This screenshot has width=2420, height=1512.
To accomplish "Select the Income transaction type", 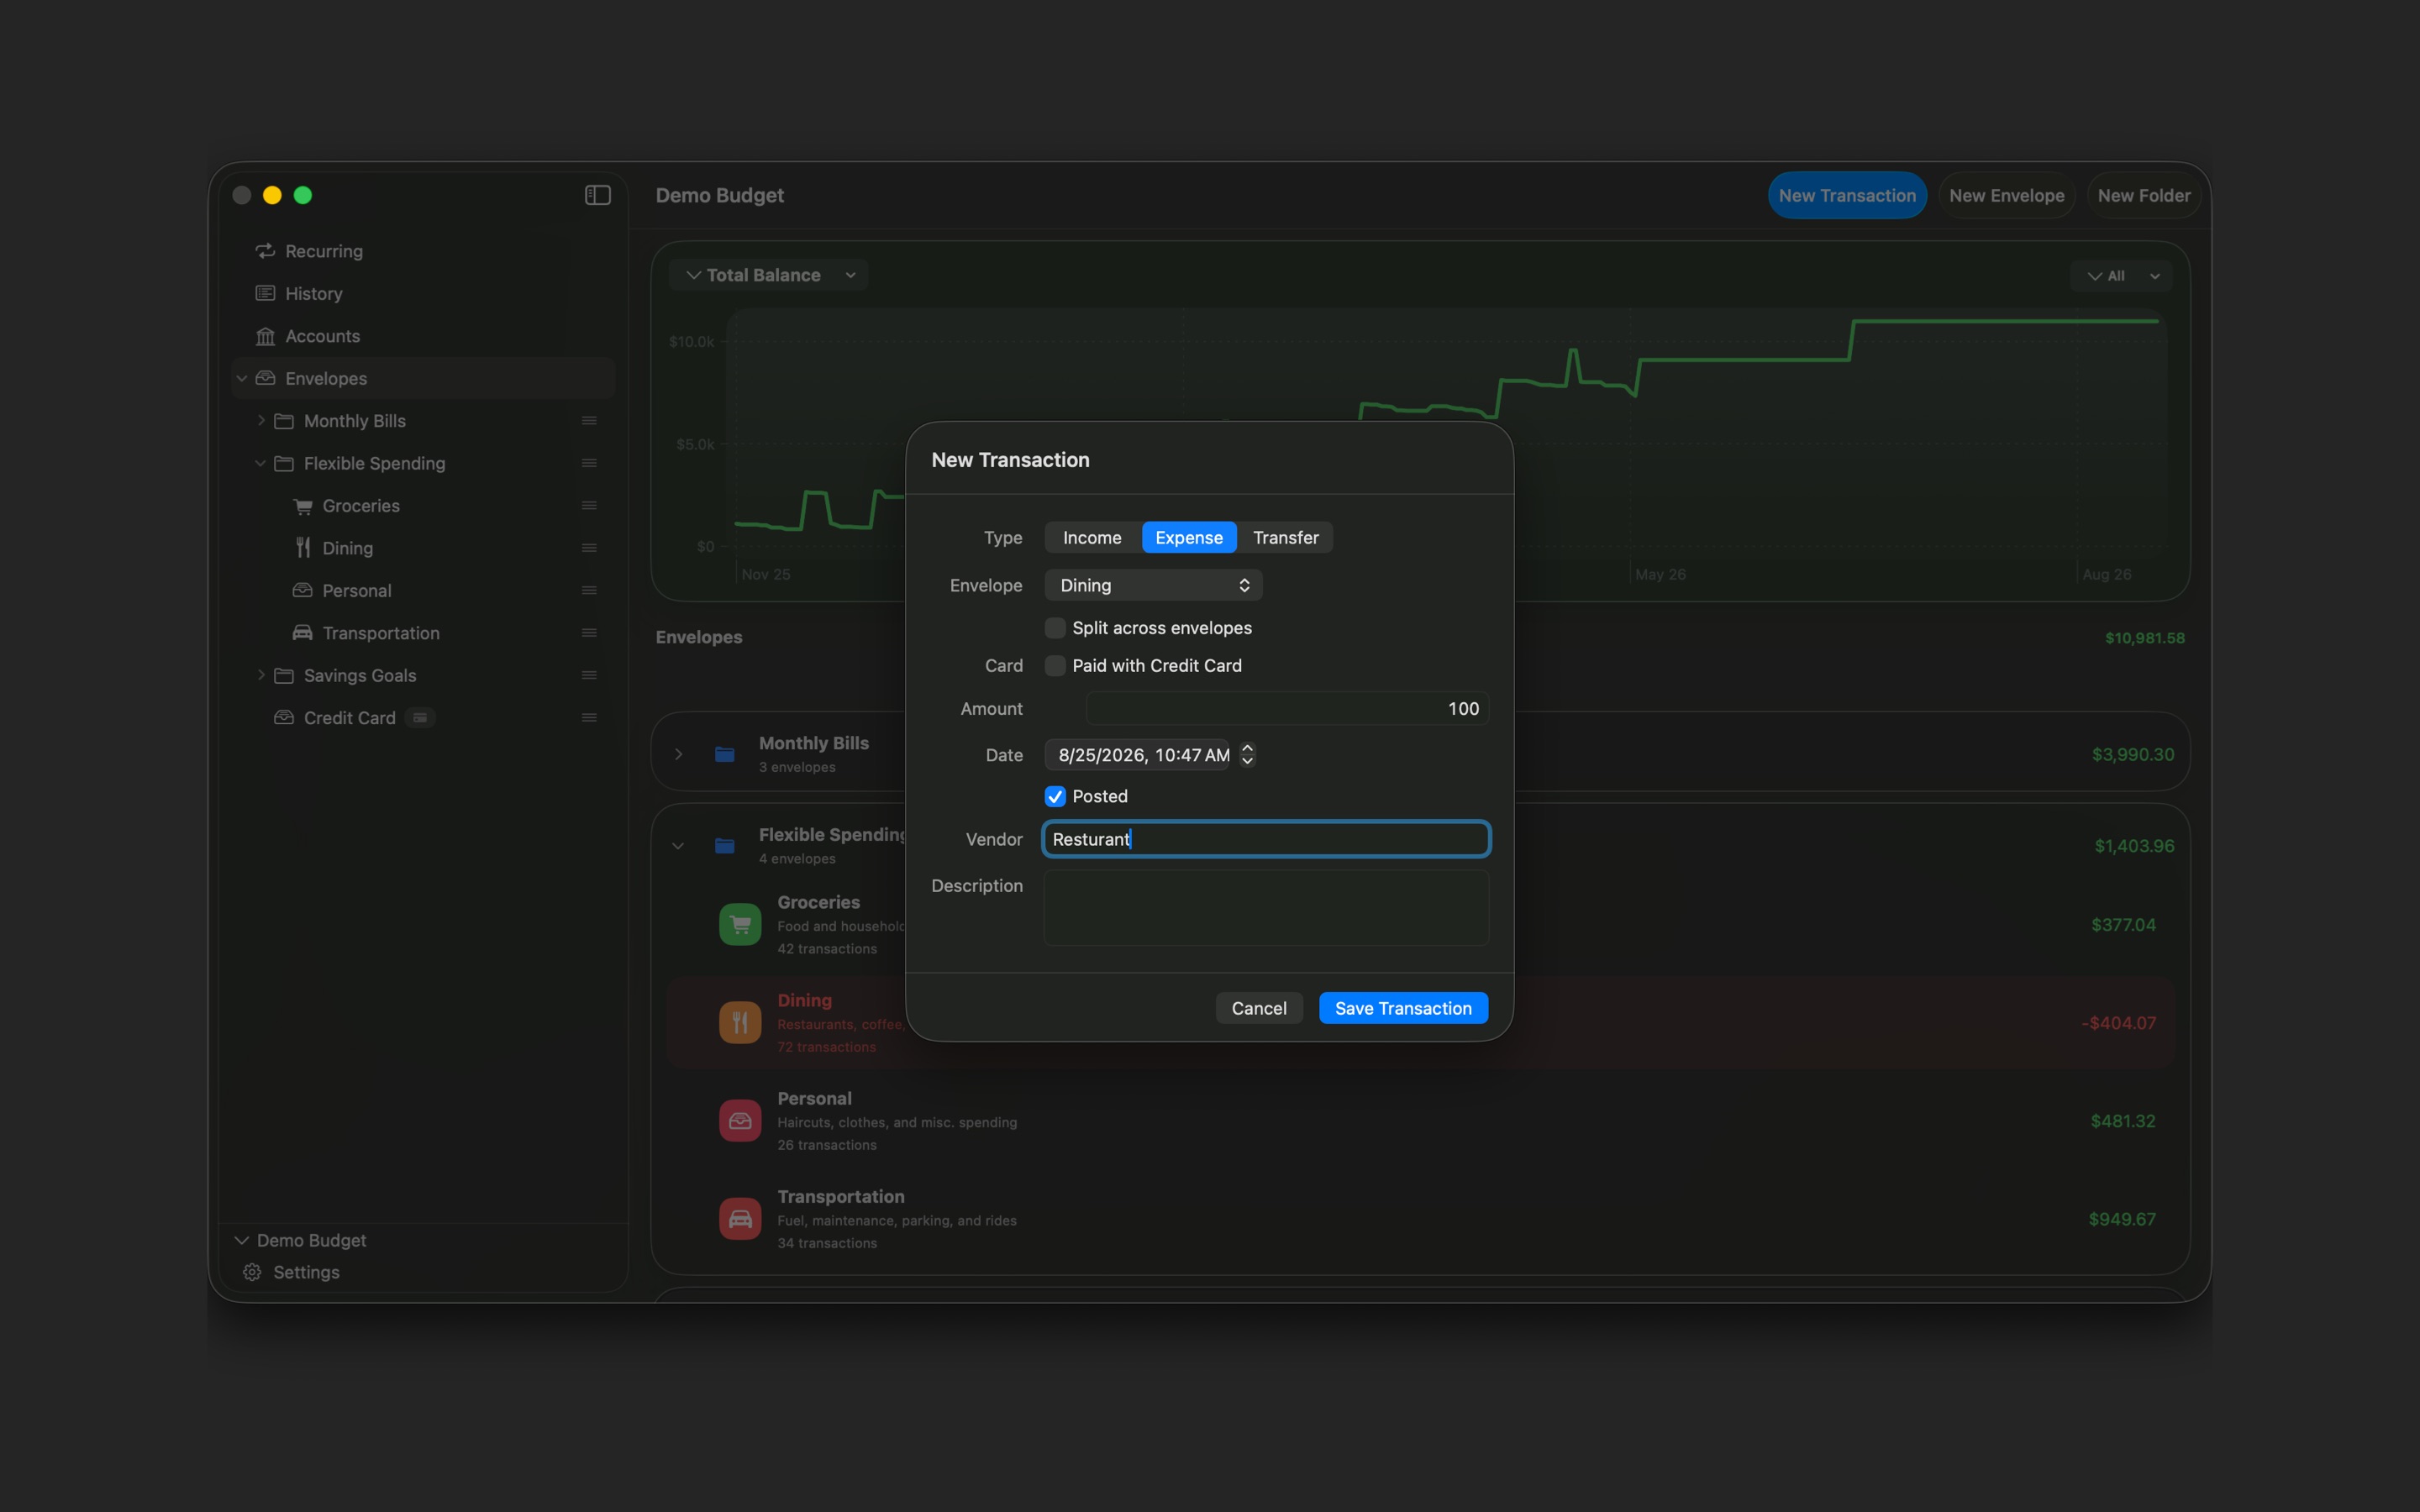I will coord(1092,537).
